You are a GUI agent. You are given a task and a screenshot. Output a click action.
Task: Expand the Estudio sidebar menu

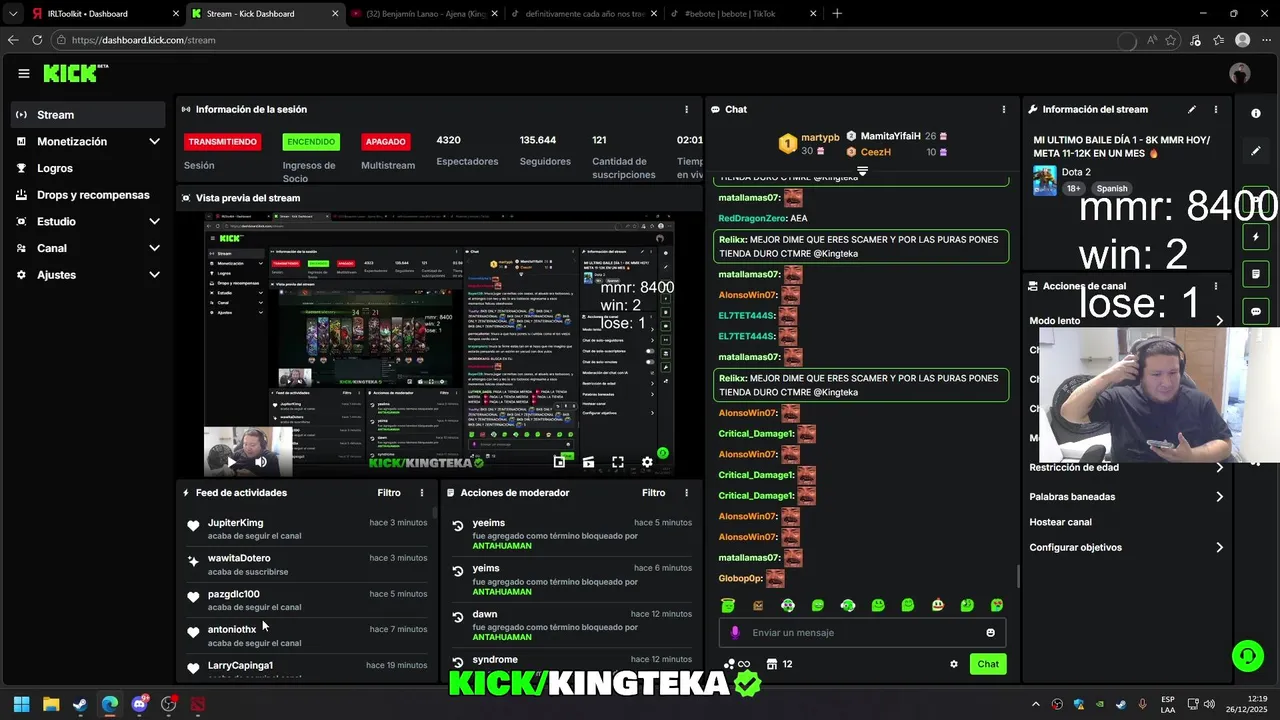pyautogui.click(x=89, y=221)
